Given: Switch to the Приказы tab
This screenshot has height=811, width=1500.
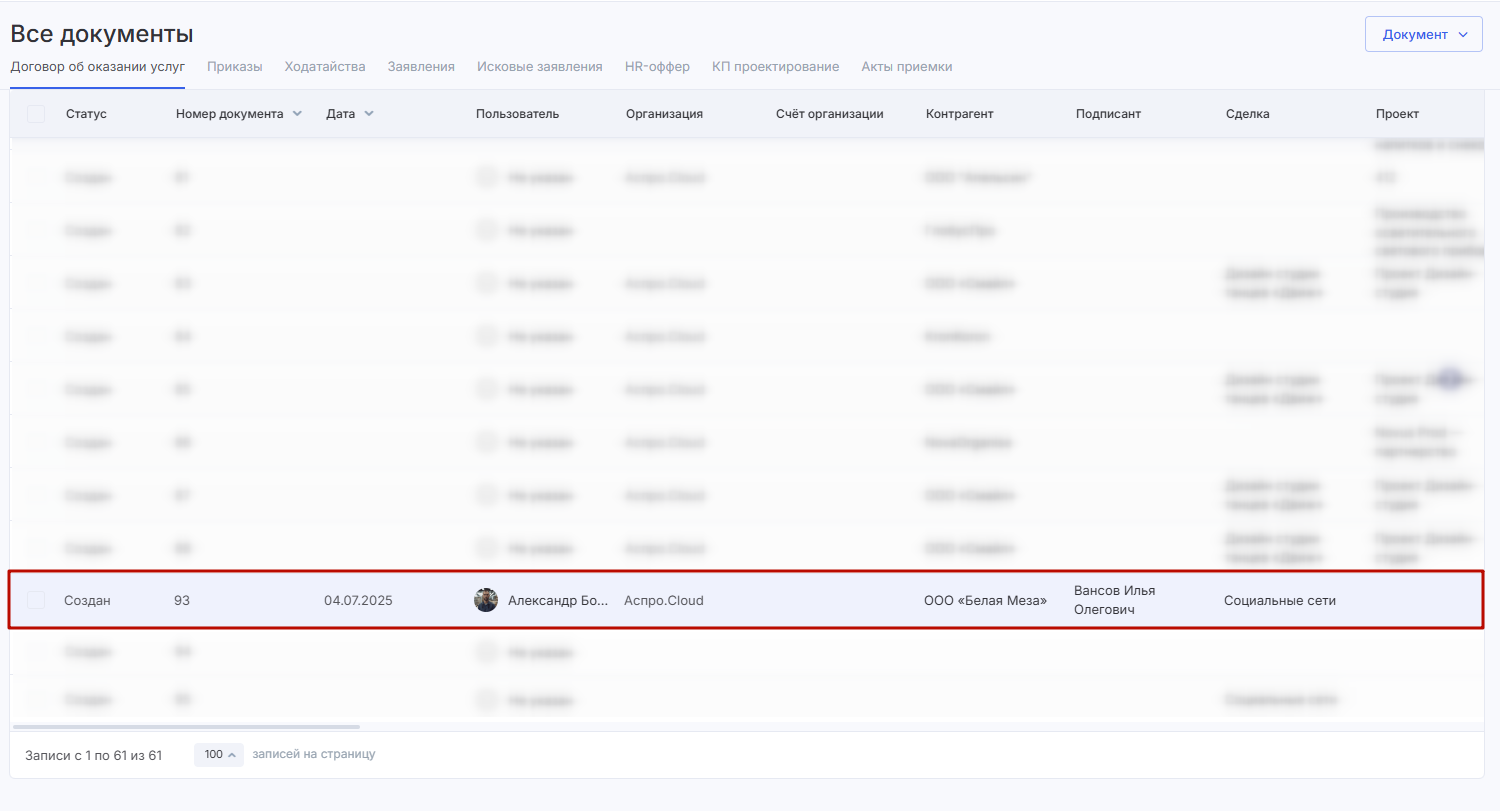Looking at the screenshot, I should point(235,67).
